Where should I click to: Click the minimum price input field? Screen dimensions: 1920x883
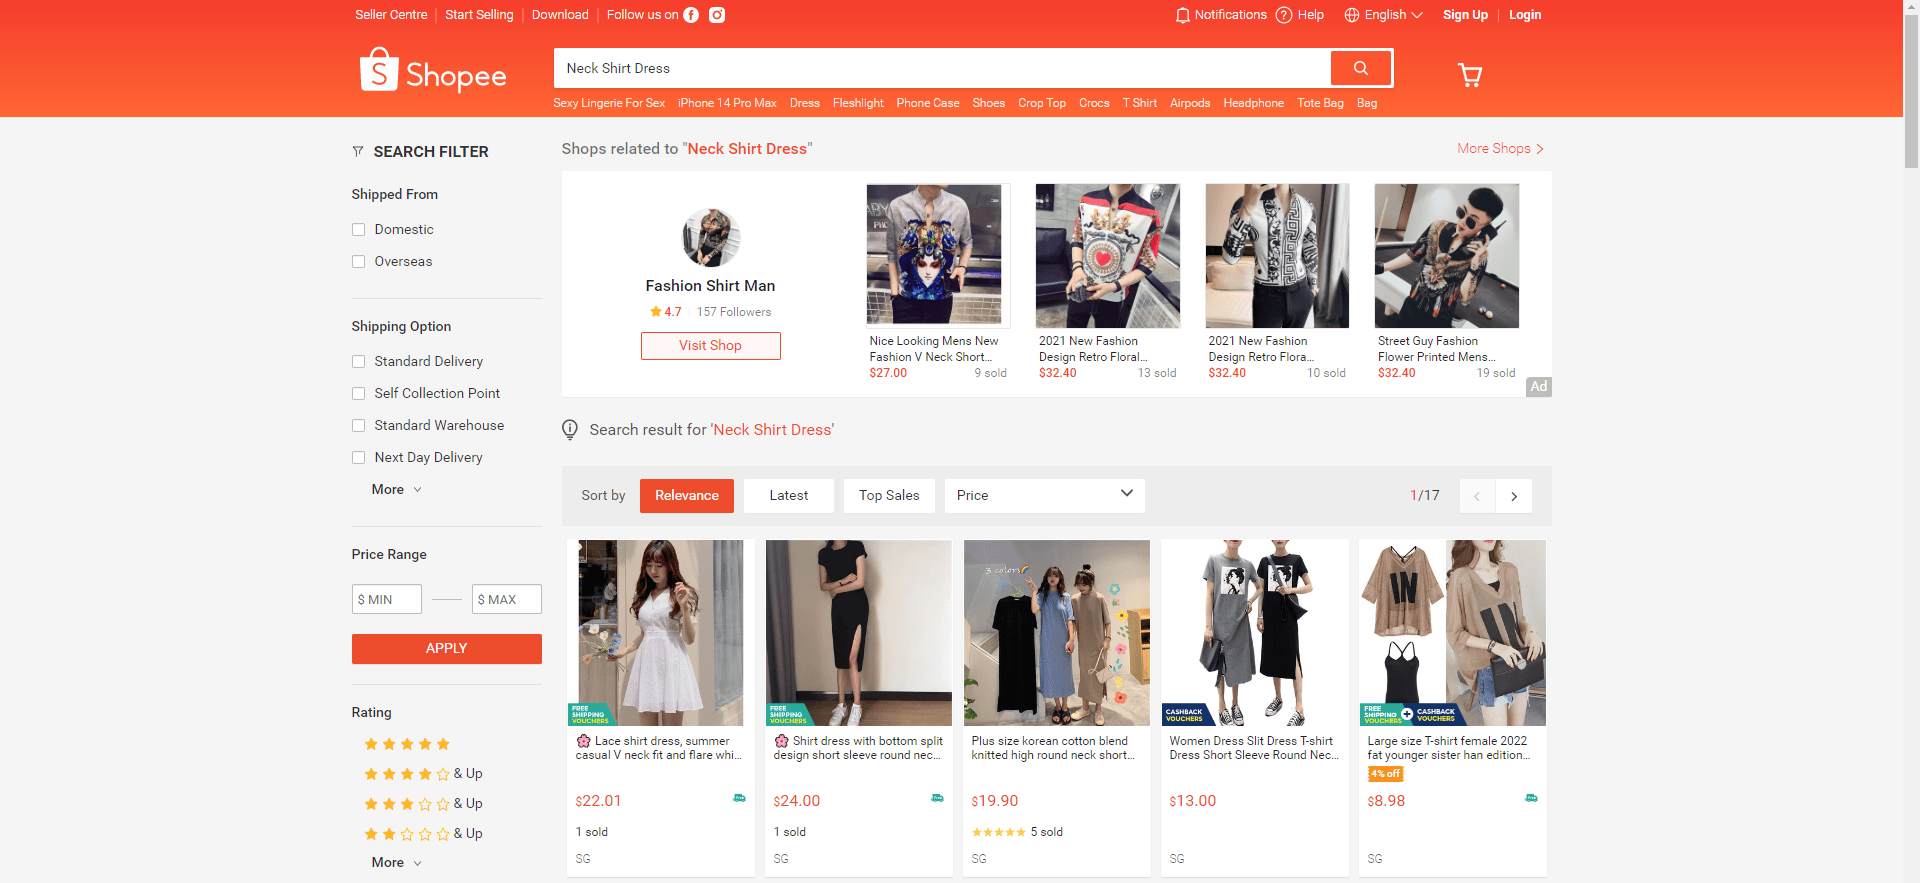pyautogui.click(x=387, y=599)
